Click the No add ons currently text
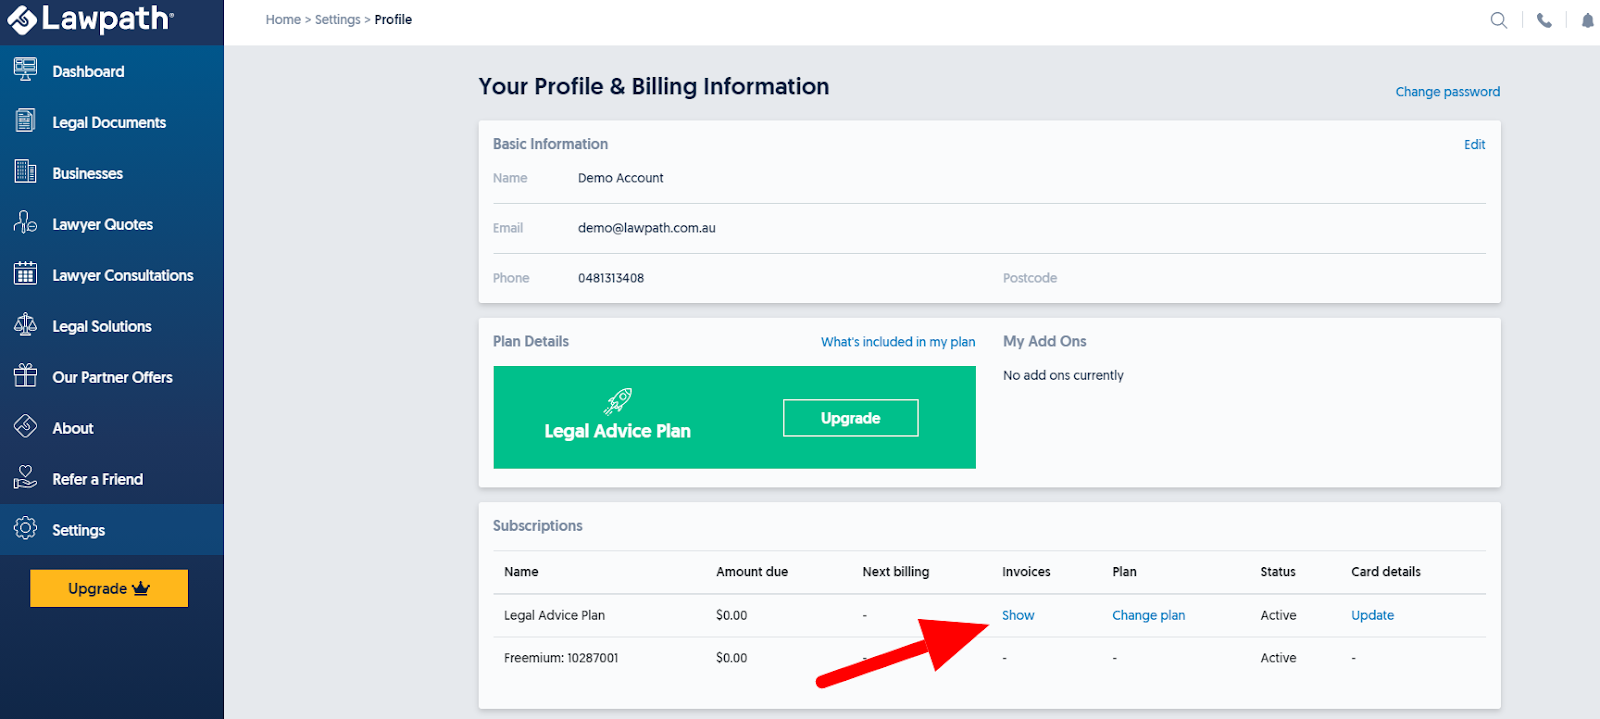The width and height of the screenshot is (1600, 719). (x=1063, y=375)
